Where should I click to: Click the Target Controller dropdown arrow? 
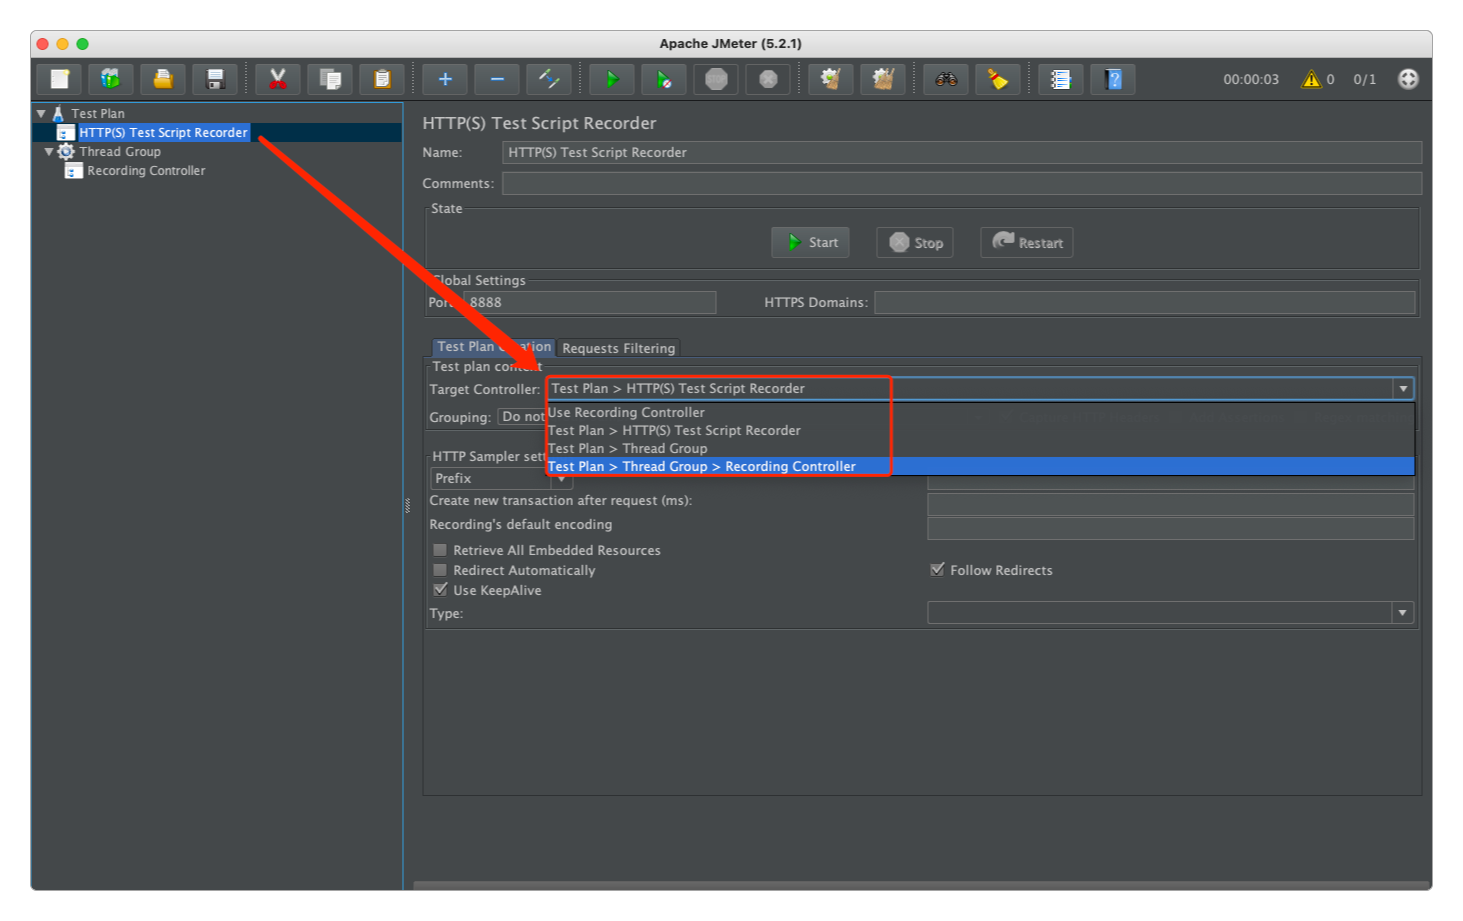(1403, 388)
